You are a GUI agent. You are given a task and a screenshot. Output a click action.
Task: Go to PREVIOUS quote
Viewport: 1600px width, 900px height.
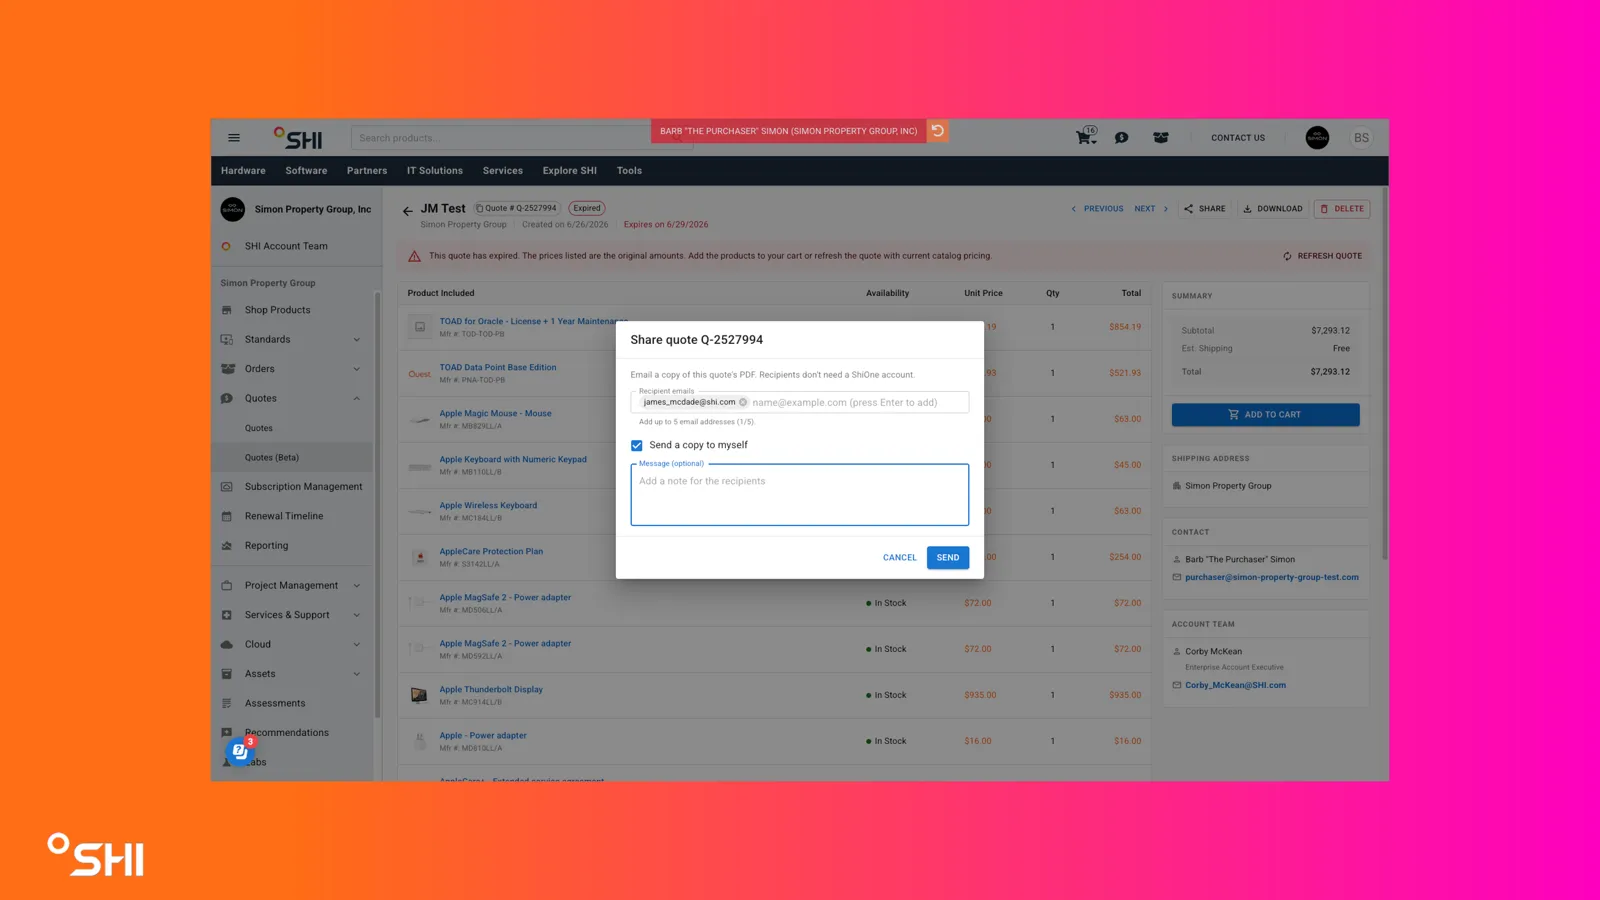point(1097,209)
